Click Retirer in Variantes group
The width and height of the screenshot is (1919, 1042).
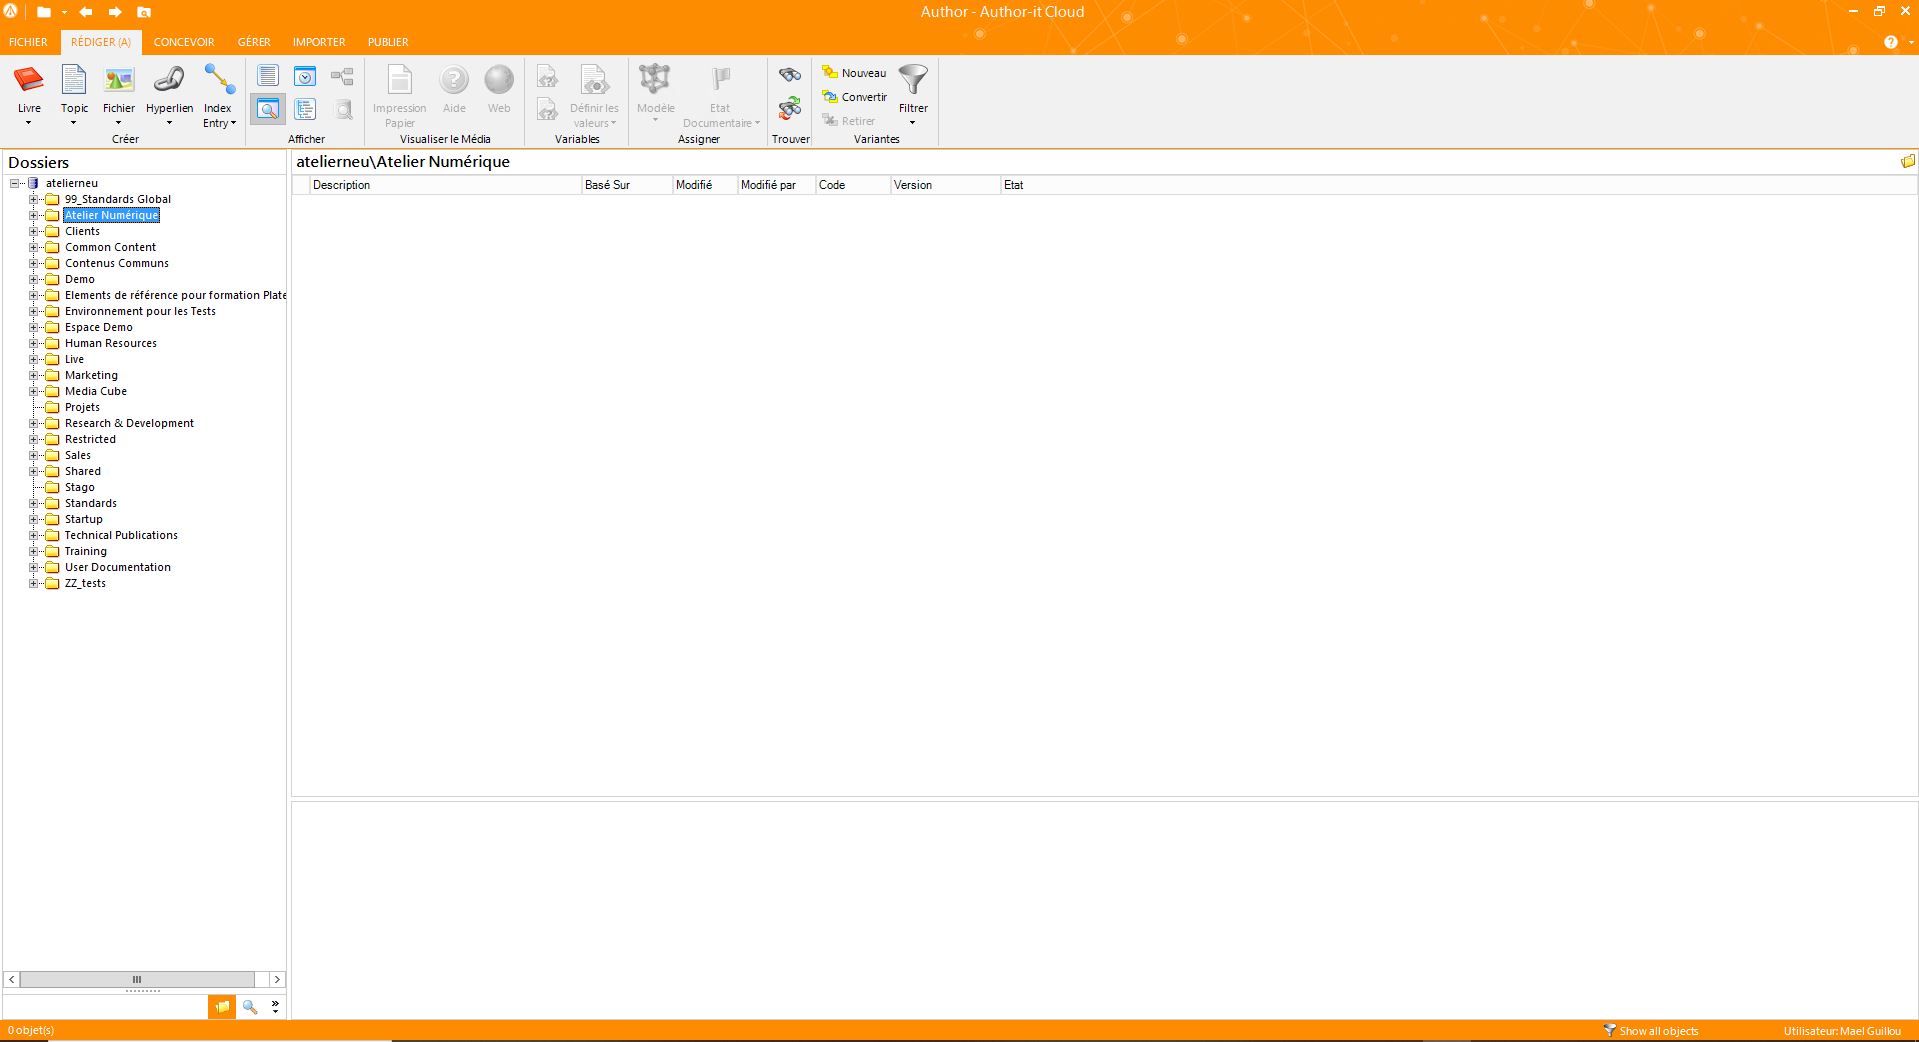[x=848, y=121]
